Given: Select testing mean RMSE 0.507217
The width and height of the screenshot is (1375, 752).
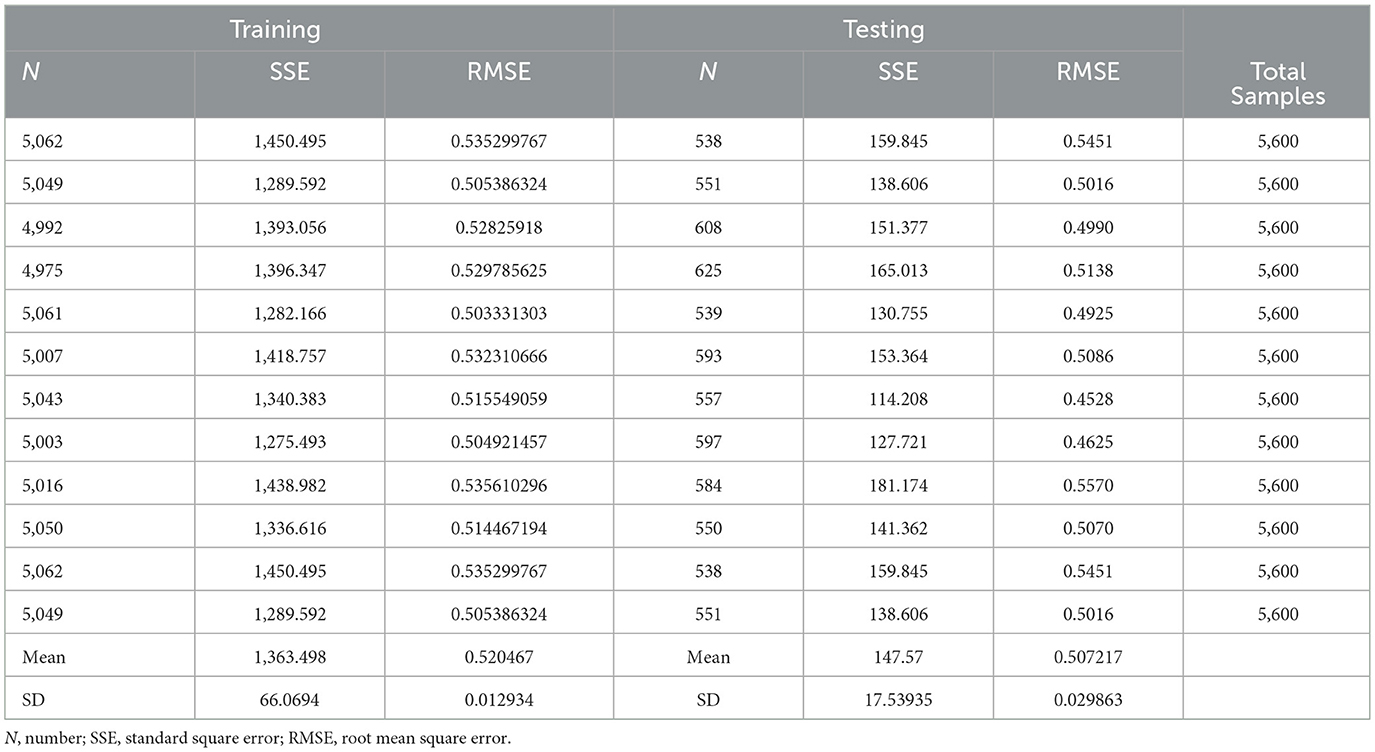Looking at the screenshot, I should [1086, 658].
